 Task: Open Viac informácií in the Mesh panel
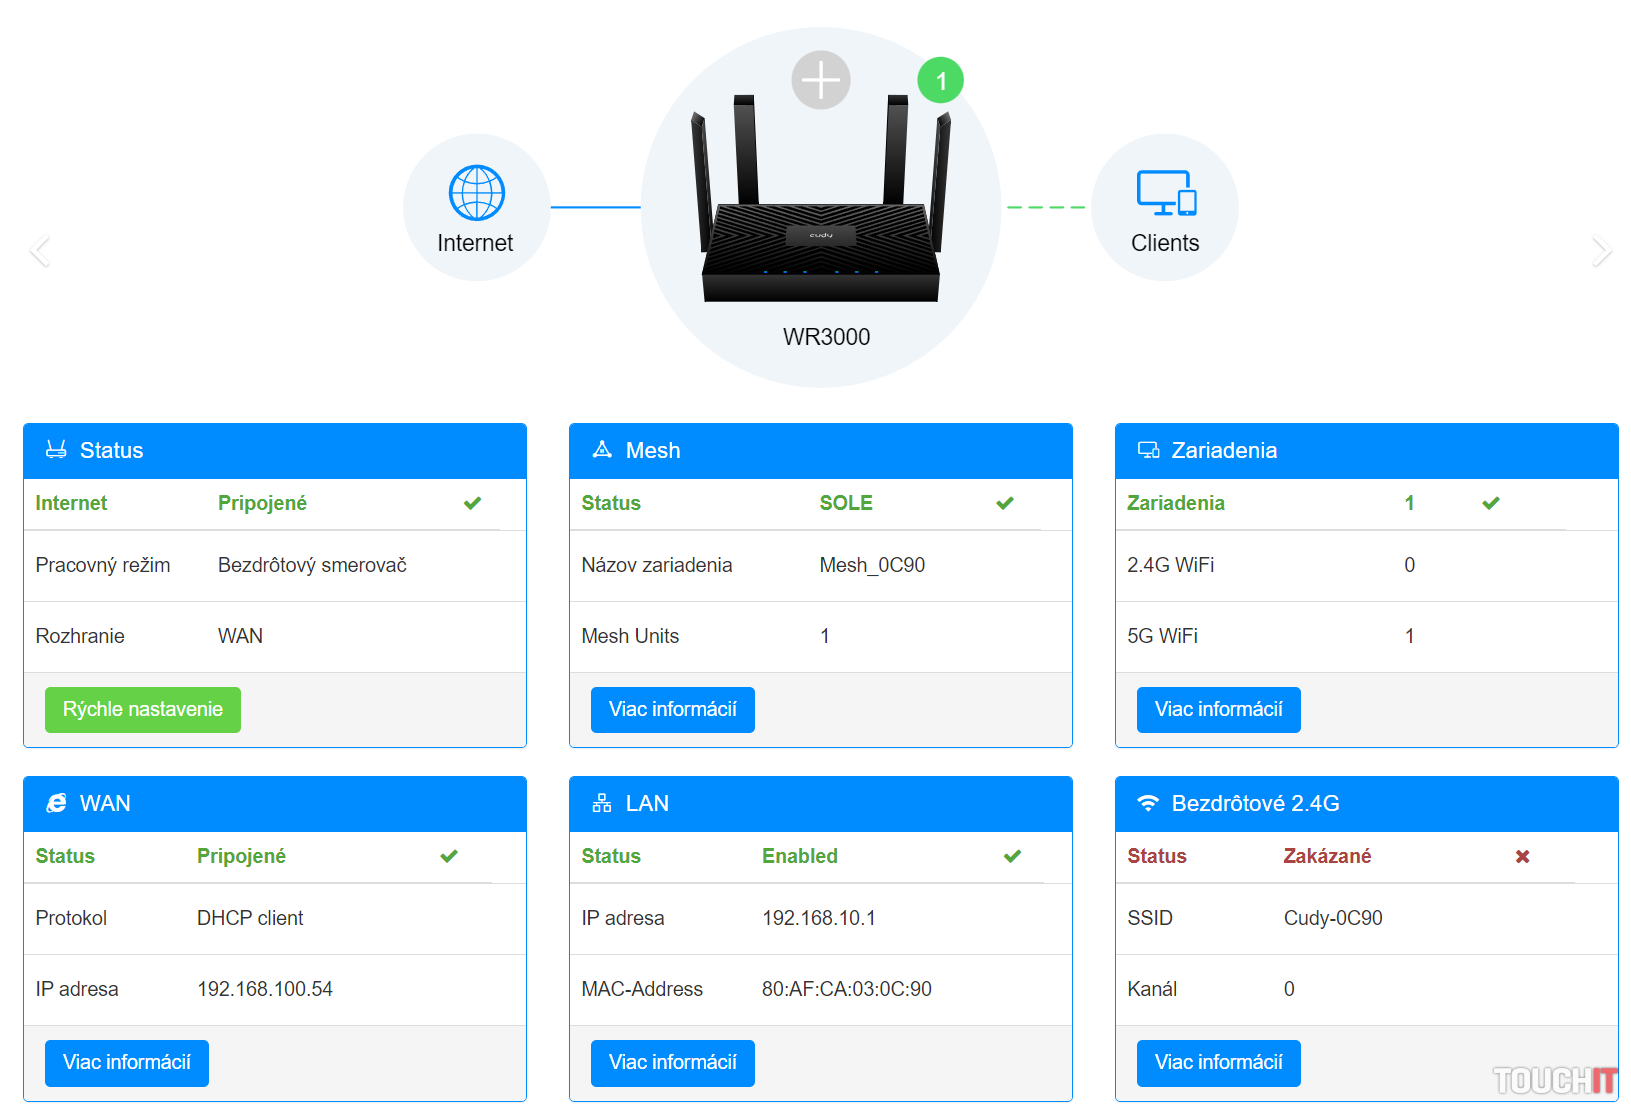tap(672, 710)
